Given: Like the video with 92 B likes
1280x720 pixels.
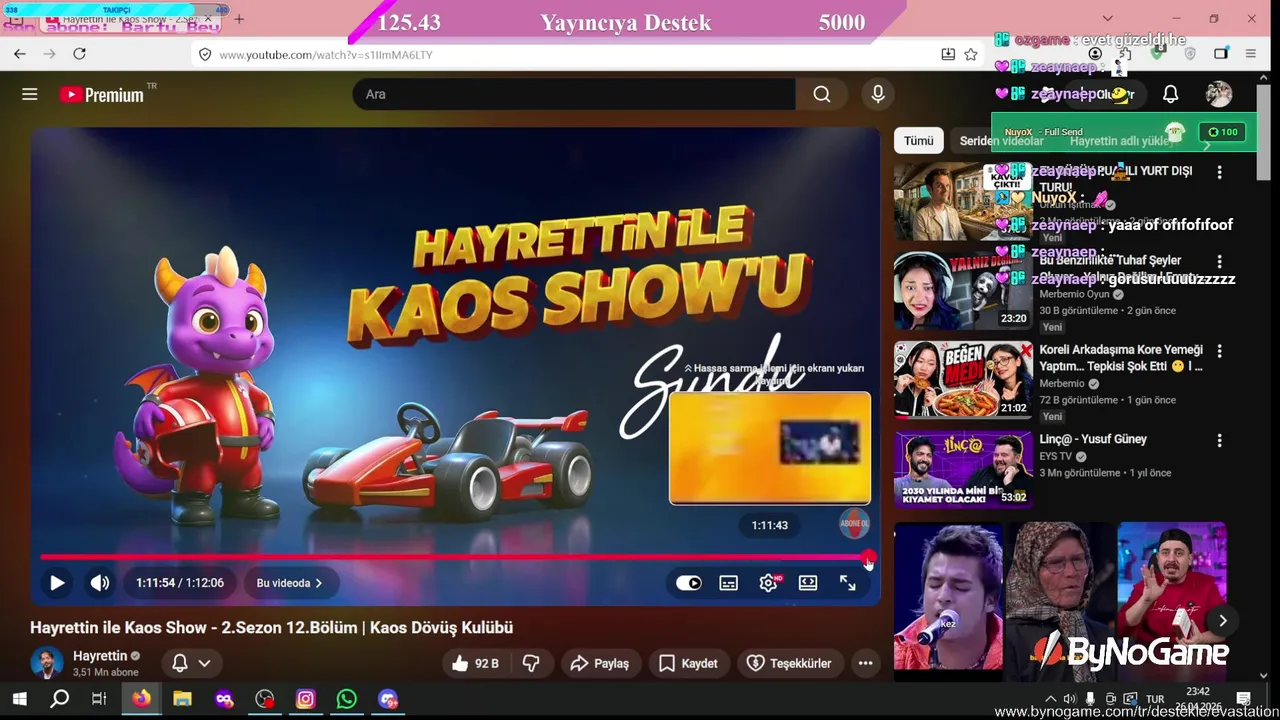Looking at the screenshot, I should (x=475, y=663).
